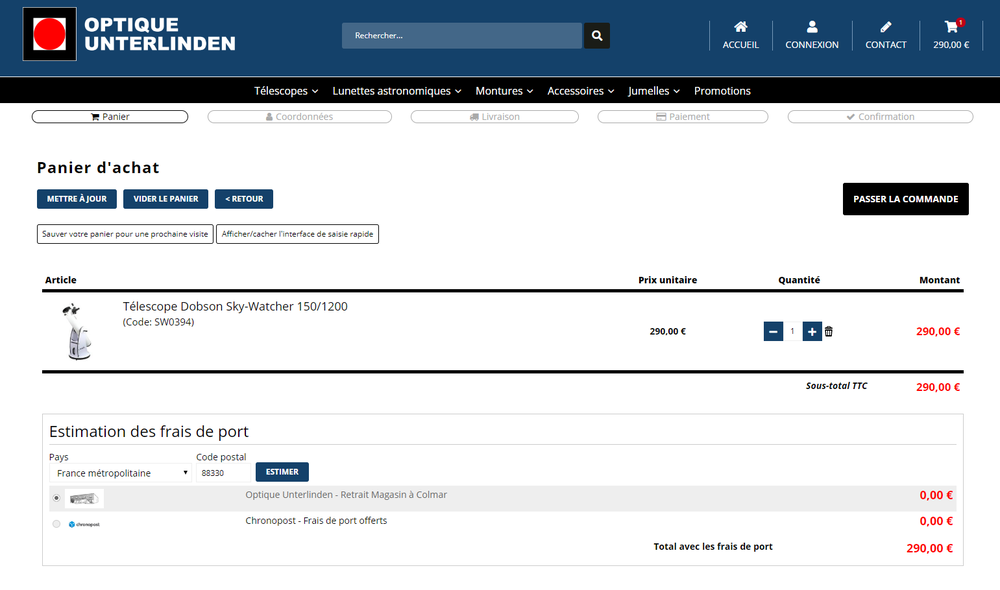
Task: Click the quantity input field
Action: click(793, 332)
